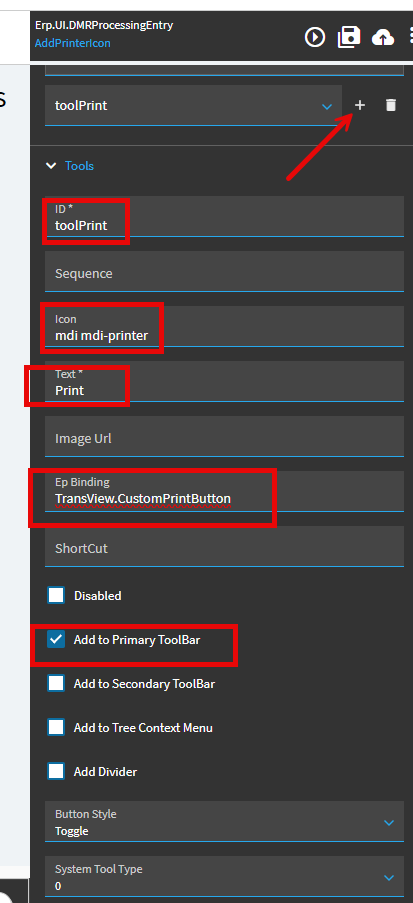Uncheck Add to Primary ToolBar

(x=56, y=640)
